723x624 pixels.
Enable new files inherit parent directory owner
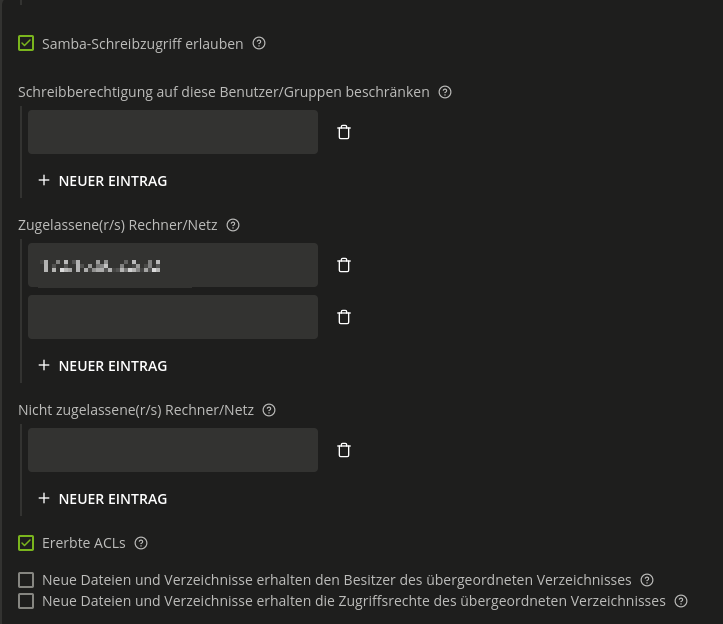click(26, 580)
